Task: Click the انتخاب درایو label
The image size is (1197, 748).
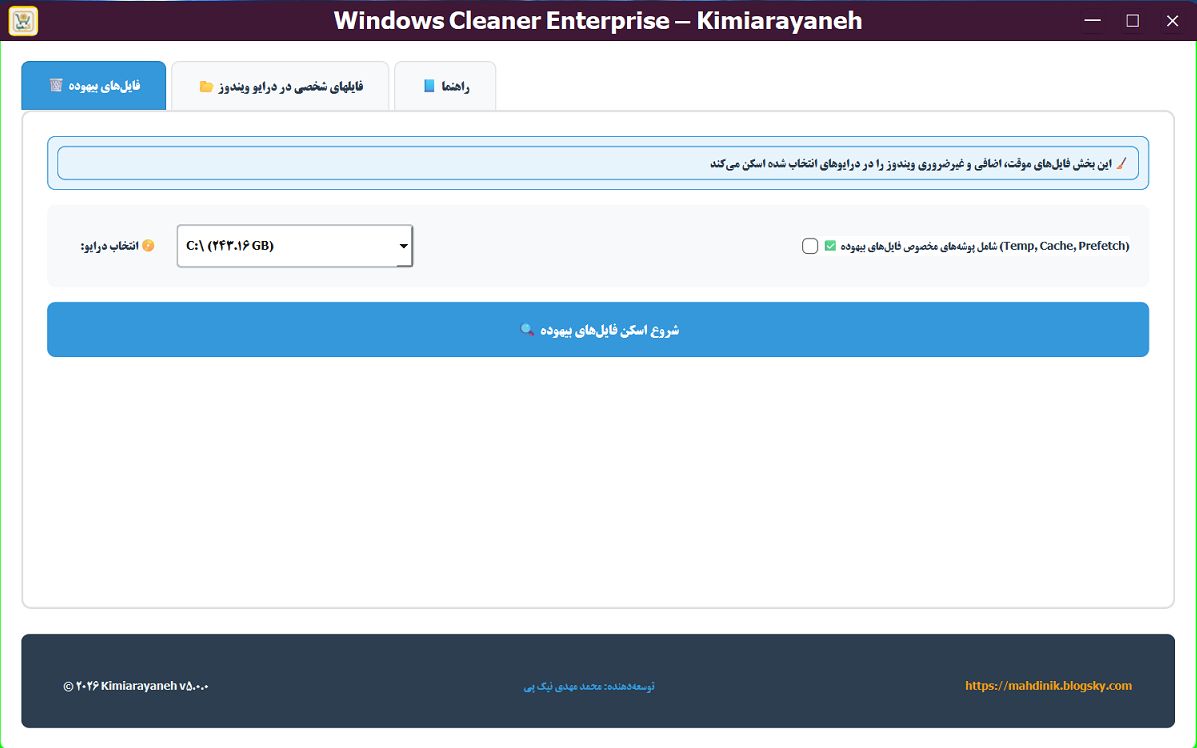Action: pos(110,246)
